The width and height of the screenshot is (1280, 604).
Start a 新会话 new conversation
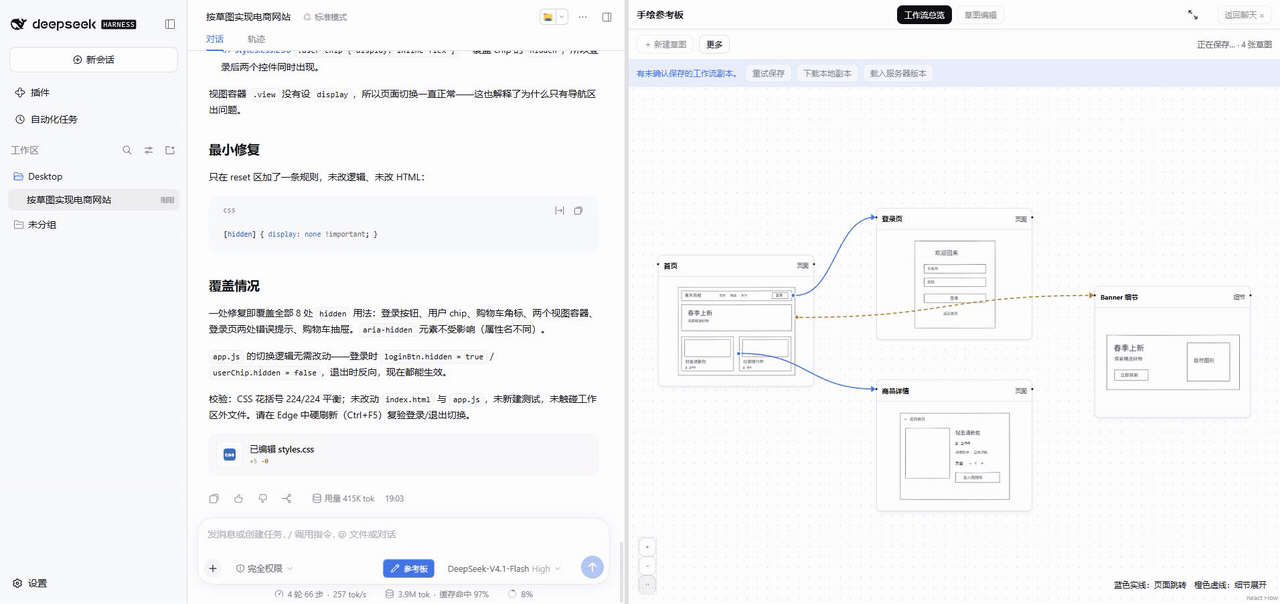click(x=94, y=59)
